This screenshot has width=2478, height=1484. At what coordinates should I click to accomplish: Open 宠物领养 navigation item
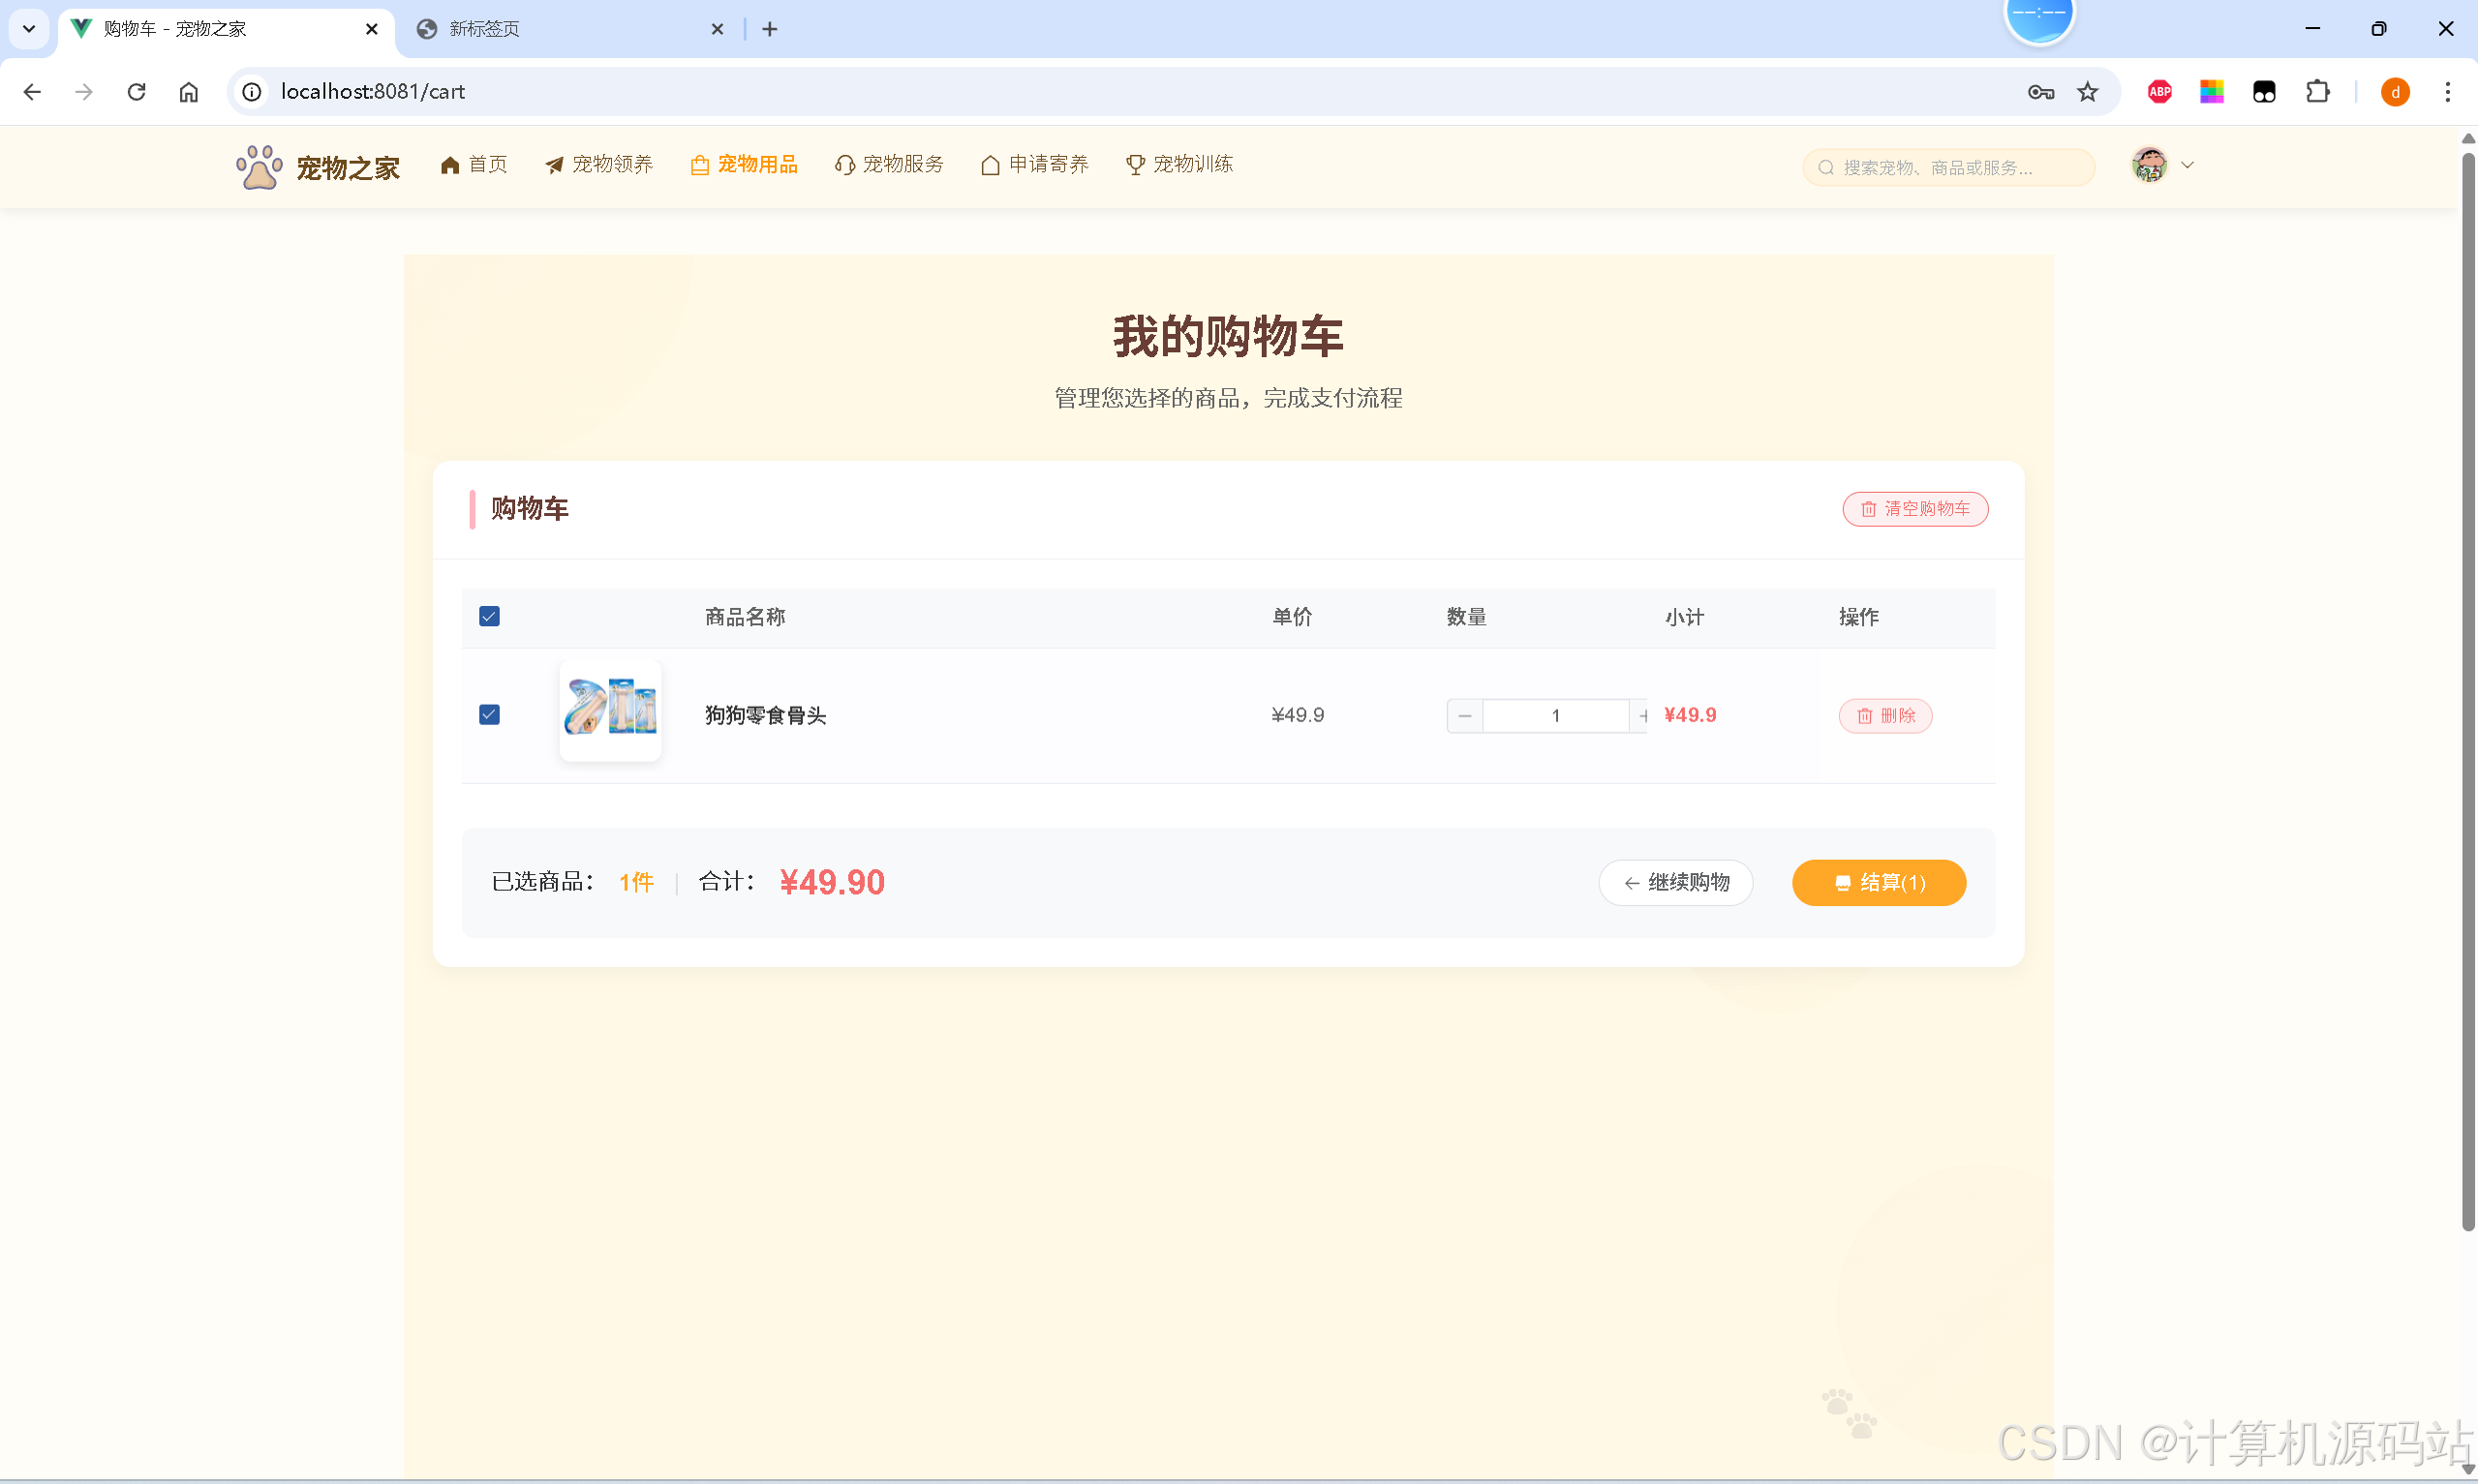point(599,165)
